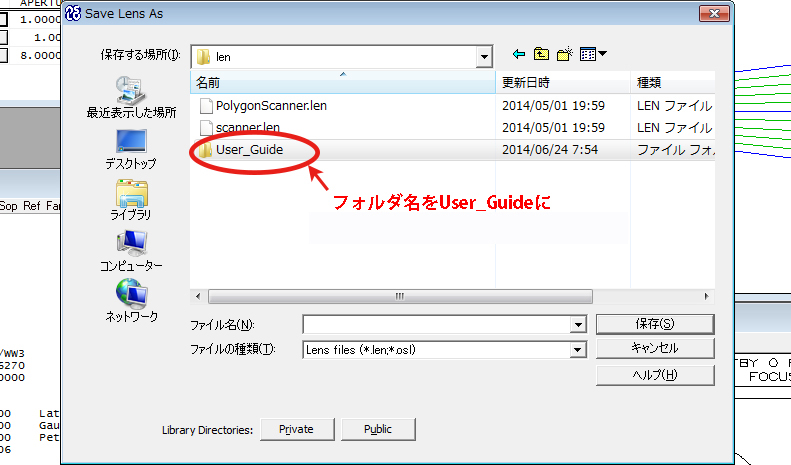791x465 pixels.
Task: Open Network (ネットワーク) in places bar
Action: [x=131, y=302]
